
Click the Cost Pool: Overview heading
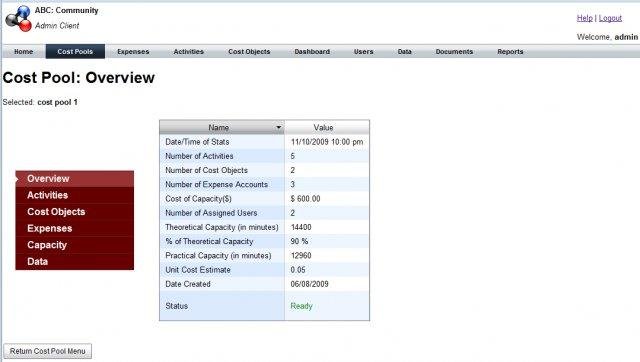79,78
